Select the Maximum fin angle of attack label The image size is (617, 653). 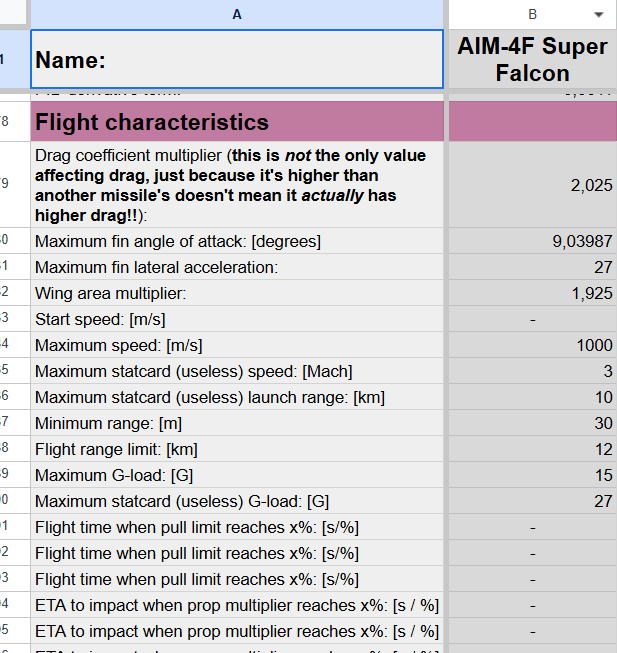(x=236, y=241)
